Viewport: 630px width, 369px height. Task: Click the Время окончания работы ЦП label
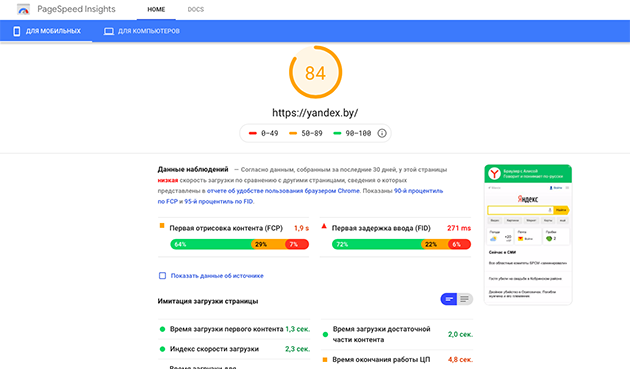pyautogui.click(x=381, y=359)
